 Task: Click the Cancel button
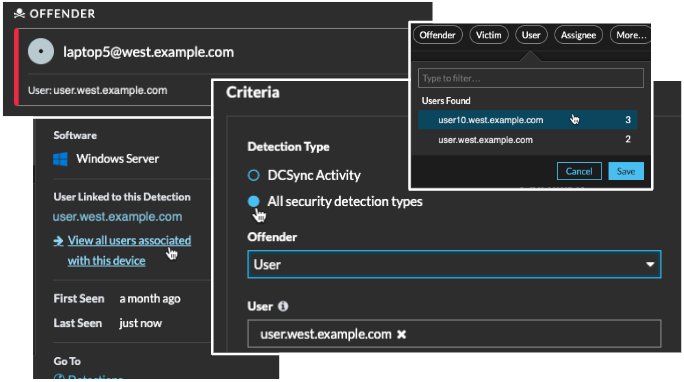(579, 171)
